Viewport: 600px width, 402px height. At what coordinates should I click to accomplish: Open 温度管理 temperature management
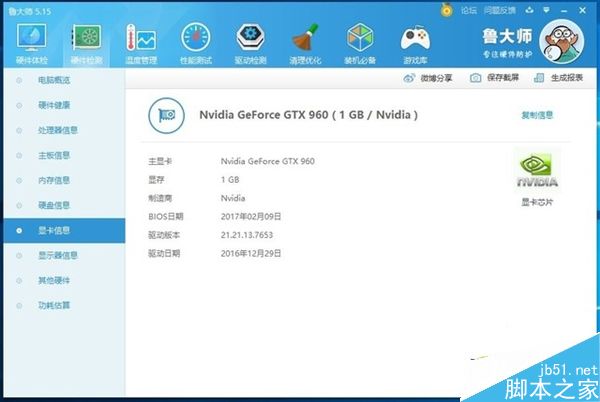tap(141, 44)
